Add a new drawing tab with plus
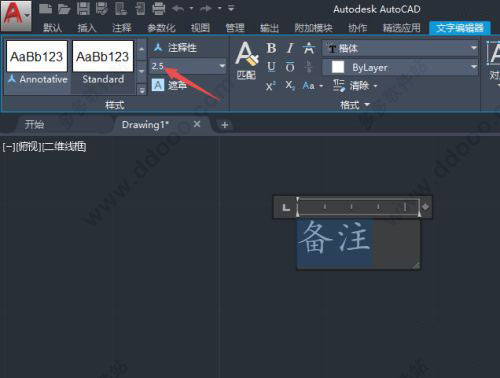The height and width of the screenshot is (378, 500). pos(224,125)
